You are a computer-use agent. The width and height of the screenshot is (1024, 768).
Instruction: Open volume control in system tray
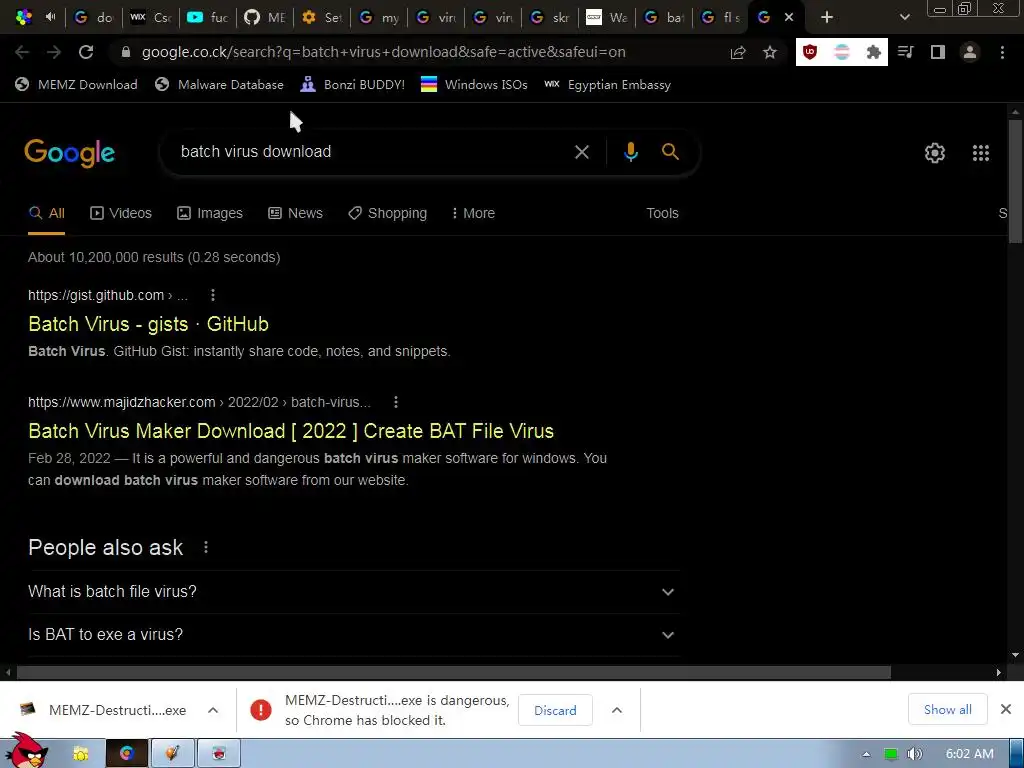click(915, 754)
